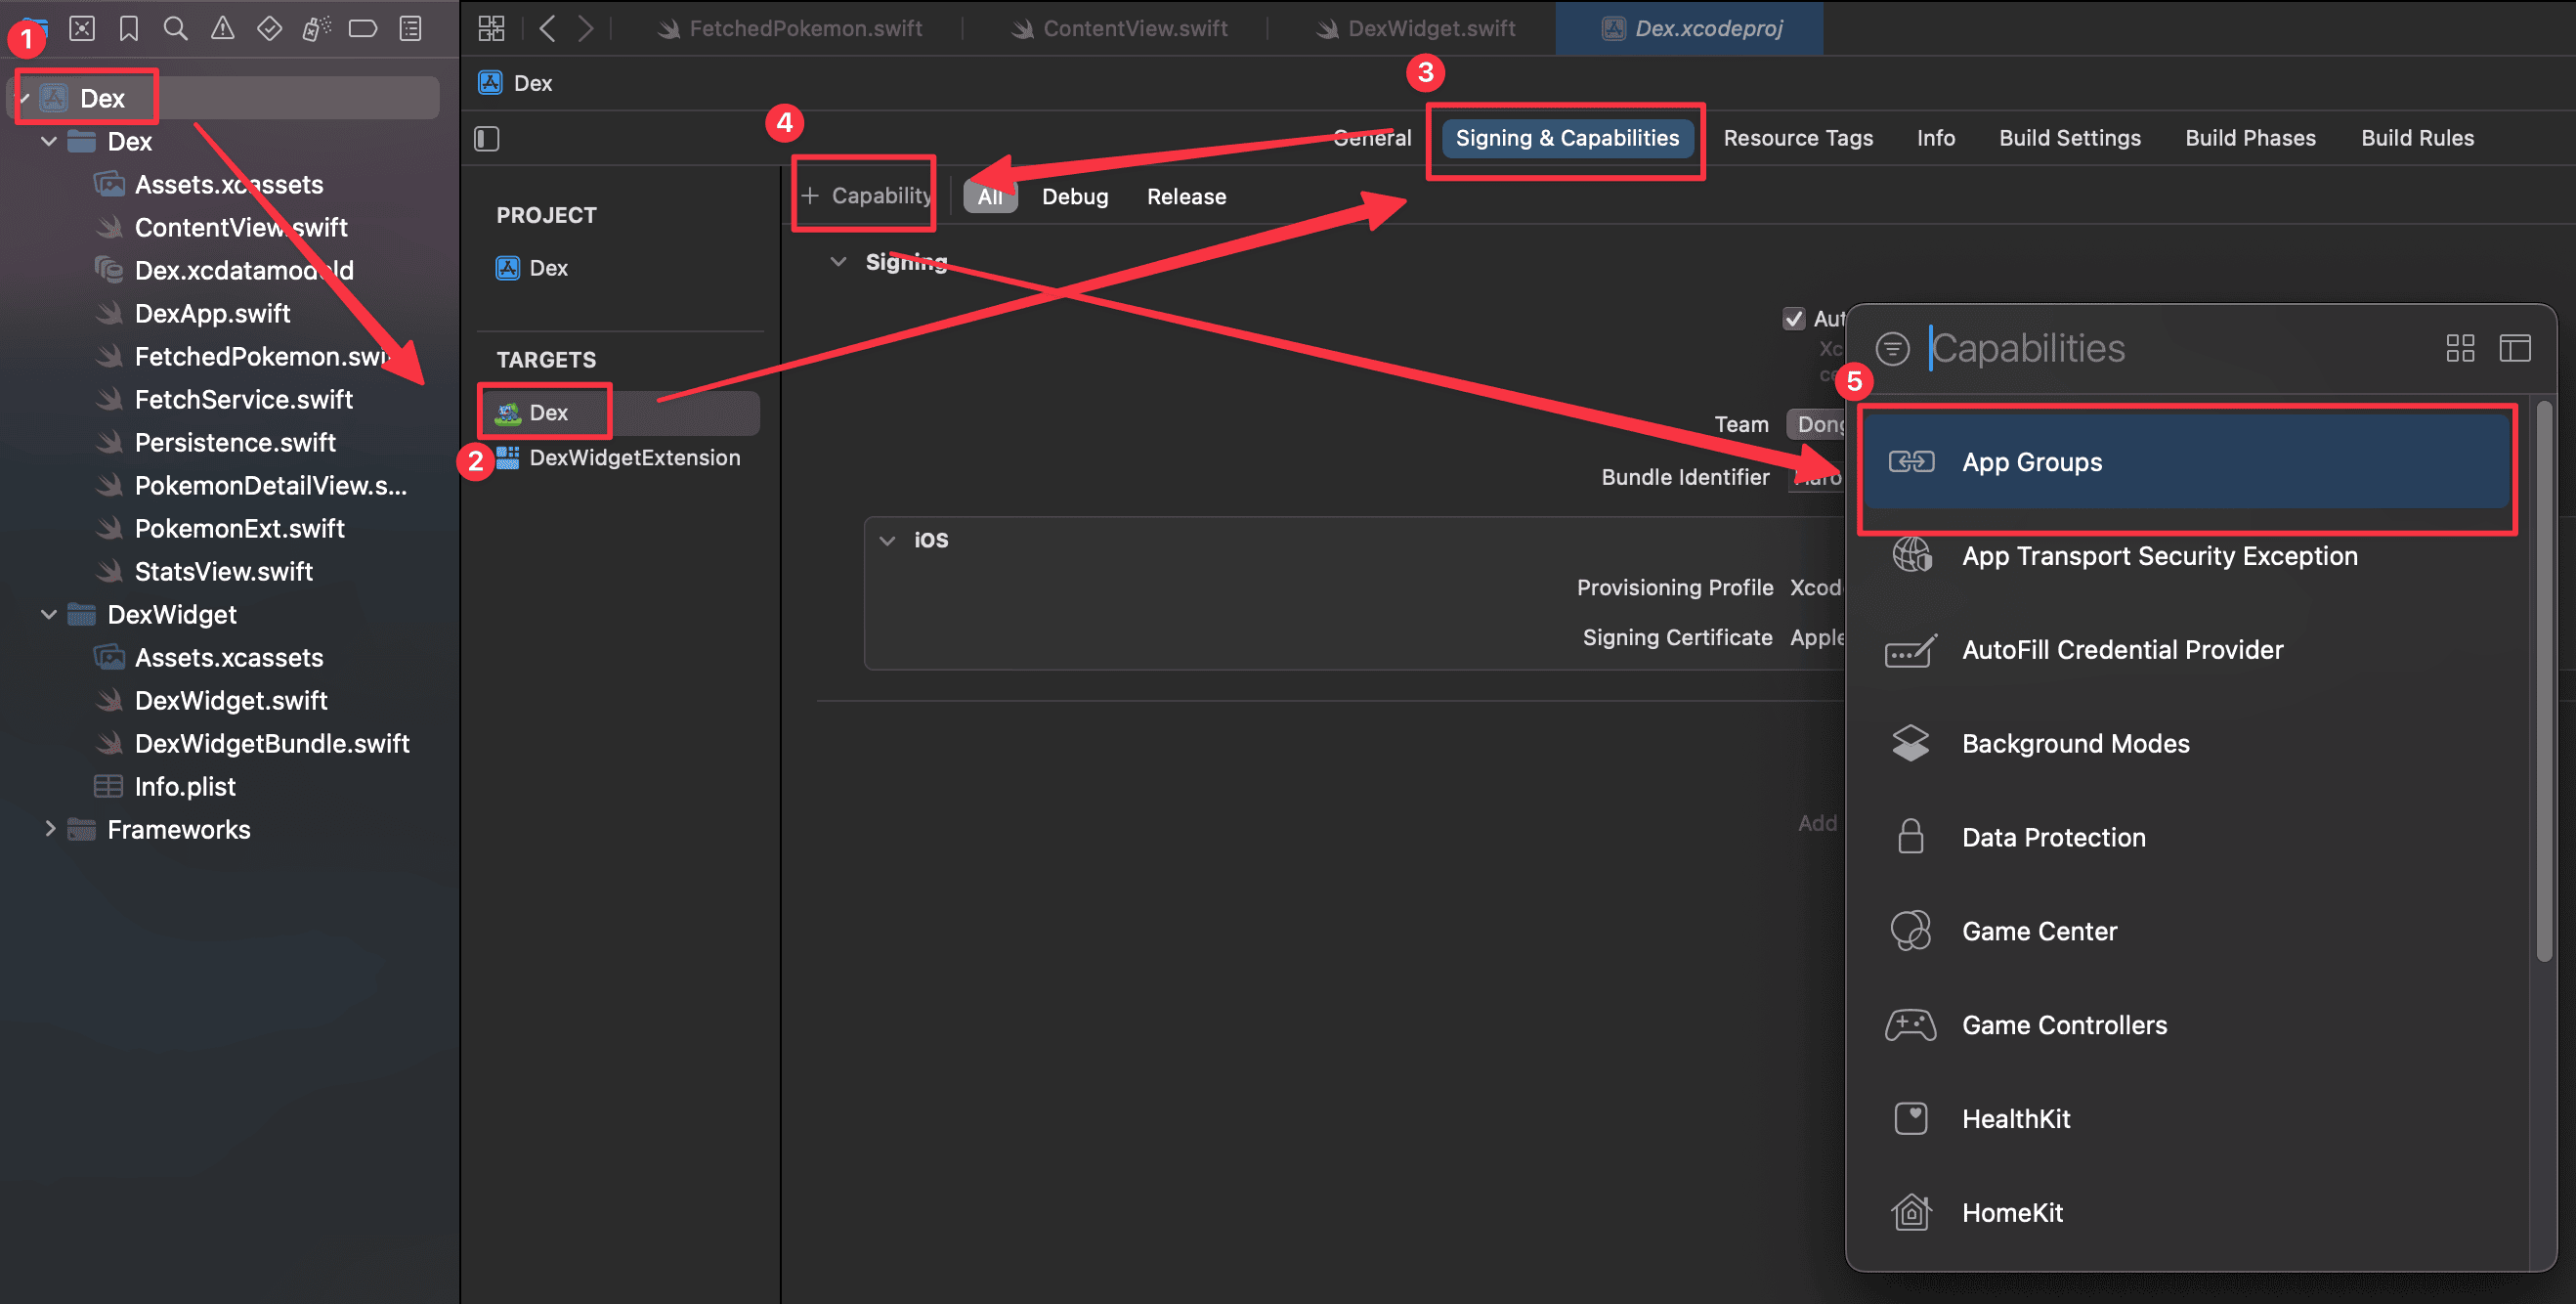Open DexWidgetBundle.swift in navigator
Image resolution: width=2576 pixels, height=1304 pixels.
272,743
